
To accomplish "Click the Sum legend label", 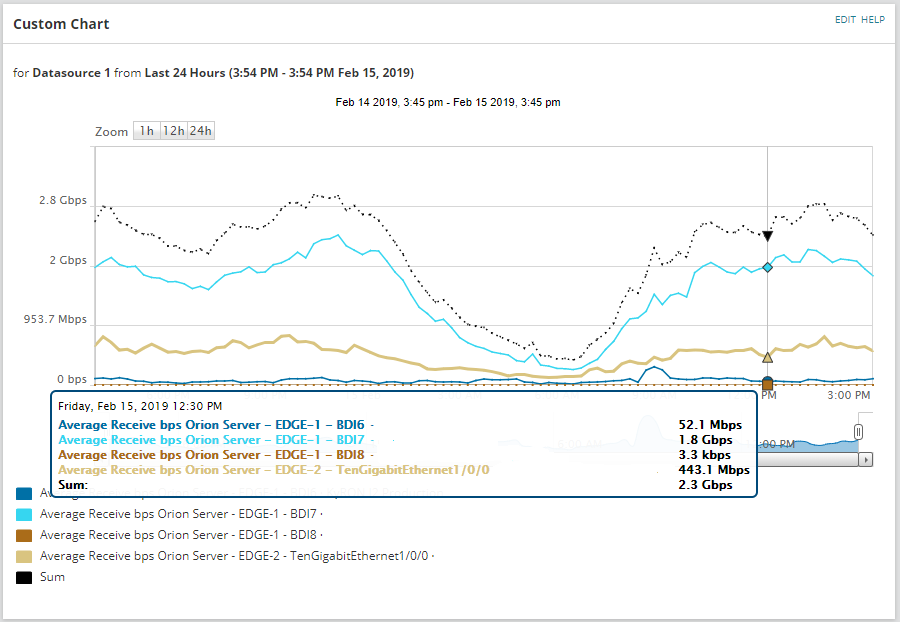I will coord(52,577).
